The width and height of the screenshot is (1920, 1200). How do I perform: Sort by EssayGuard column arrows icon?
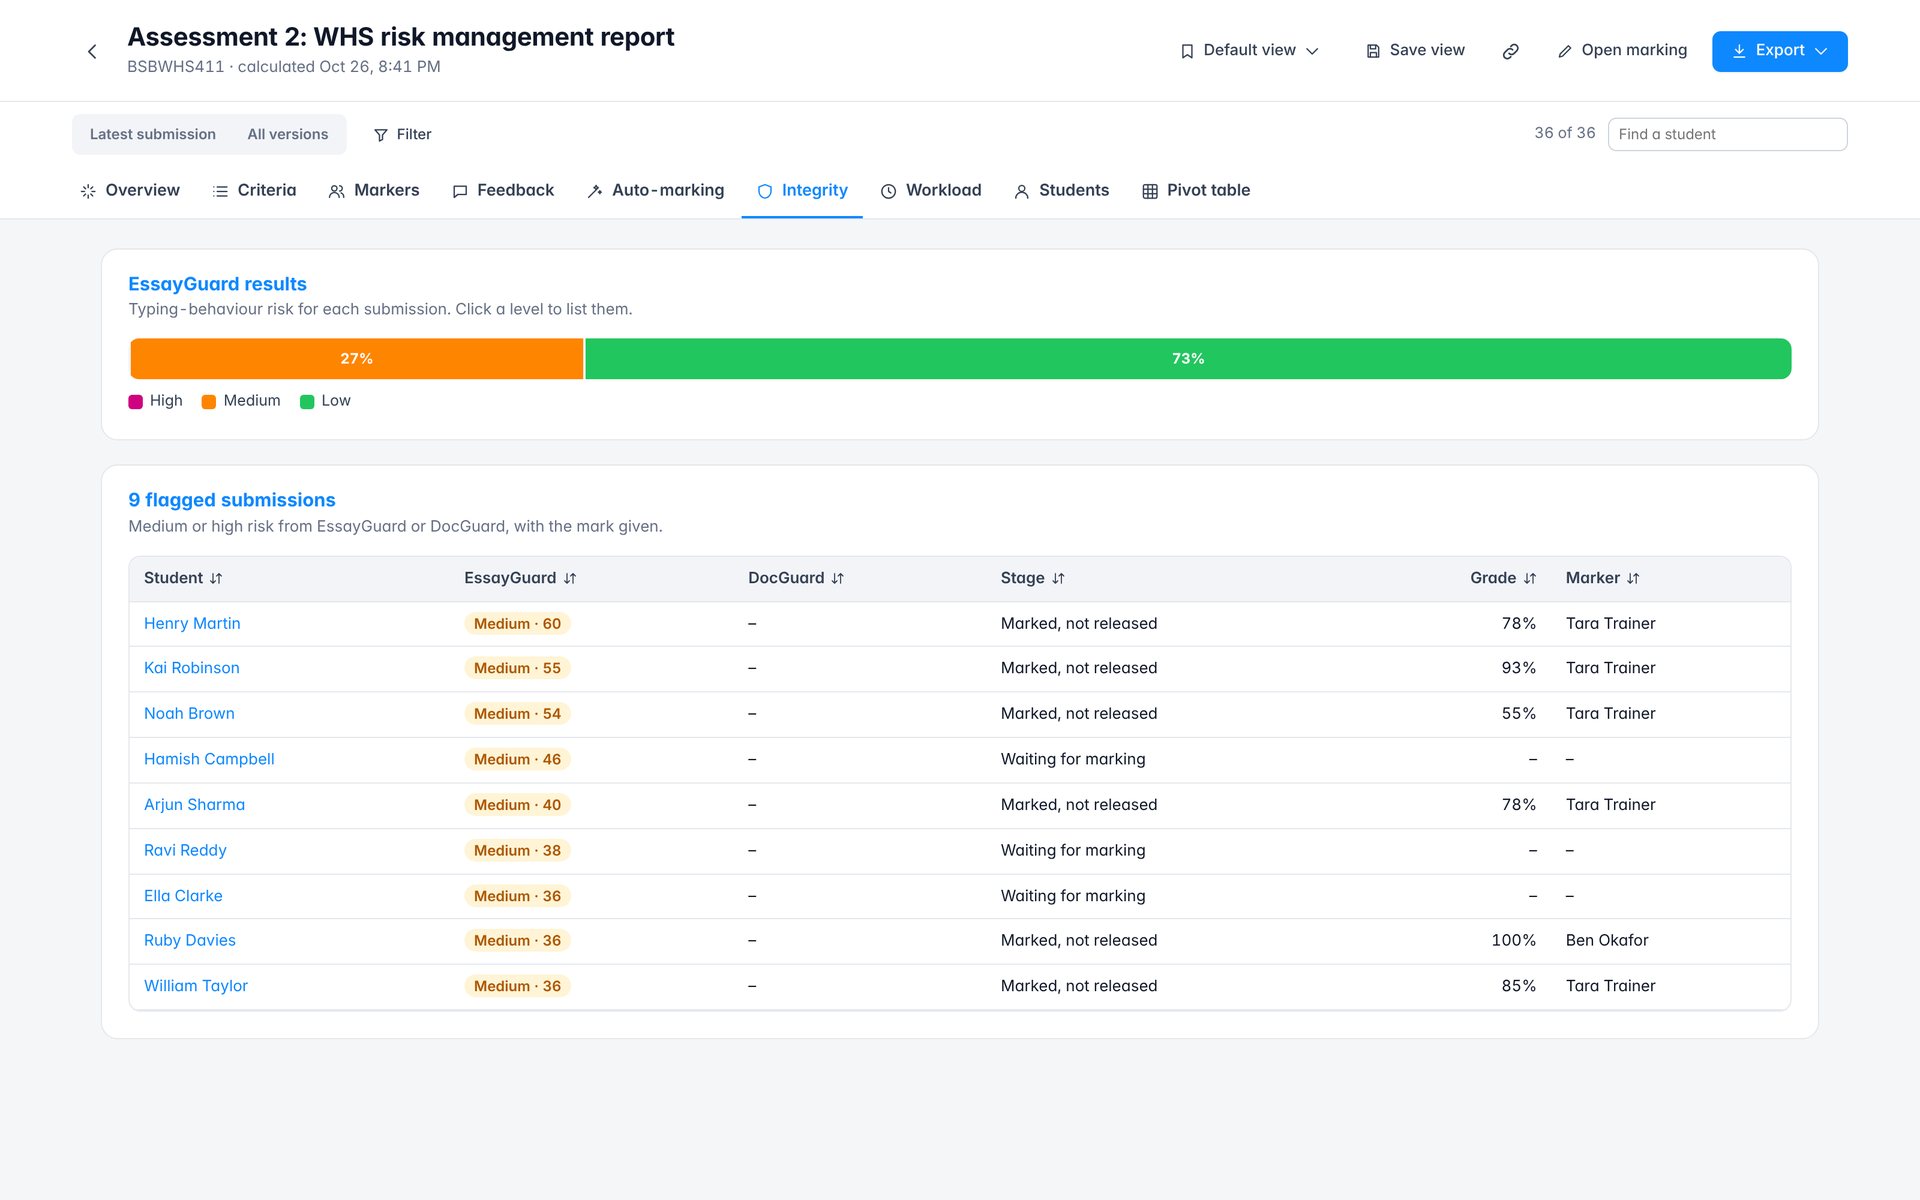[570, 578]
